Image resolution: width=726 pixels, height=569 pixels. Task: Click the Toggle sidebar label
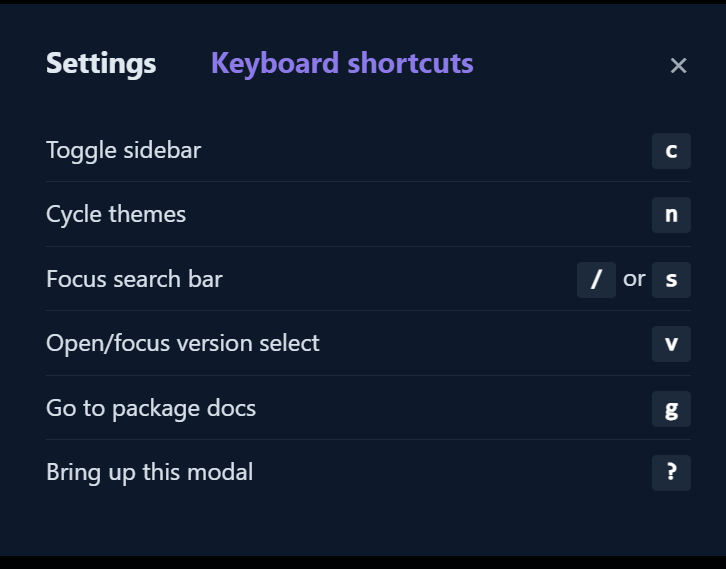[123, 151]
